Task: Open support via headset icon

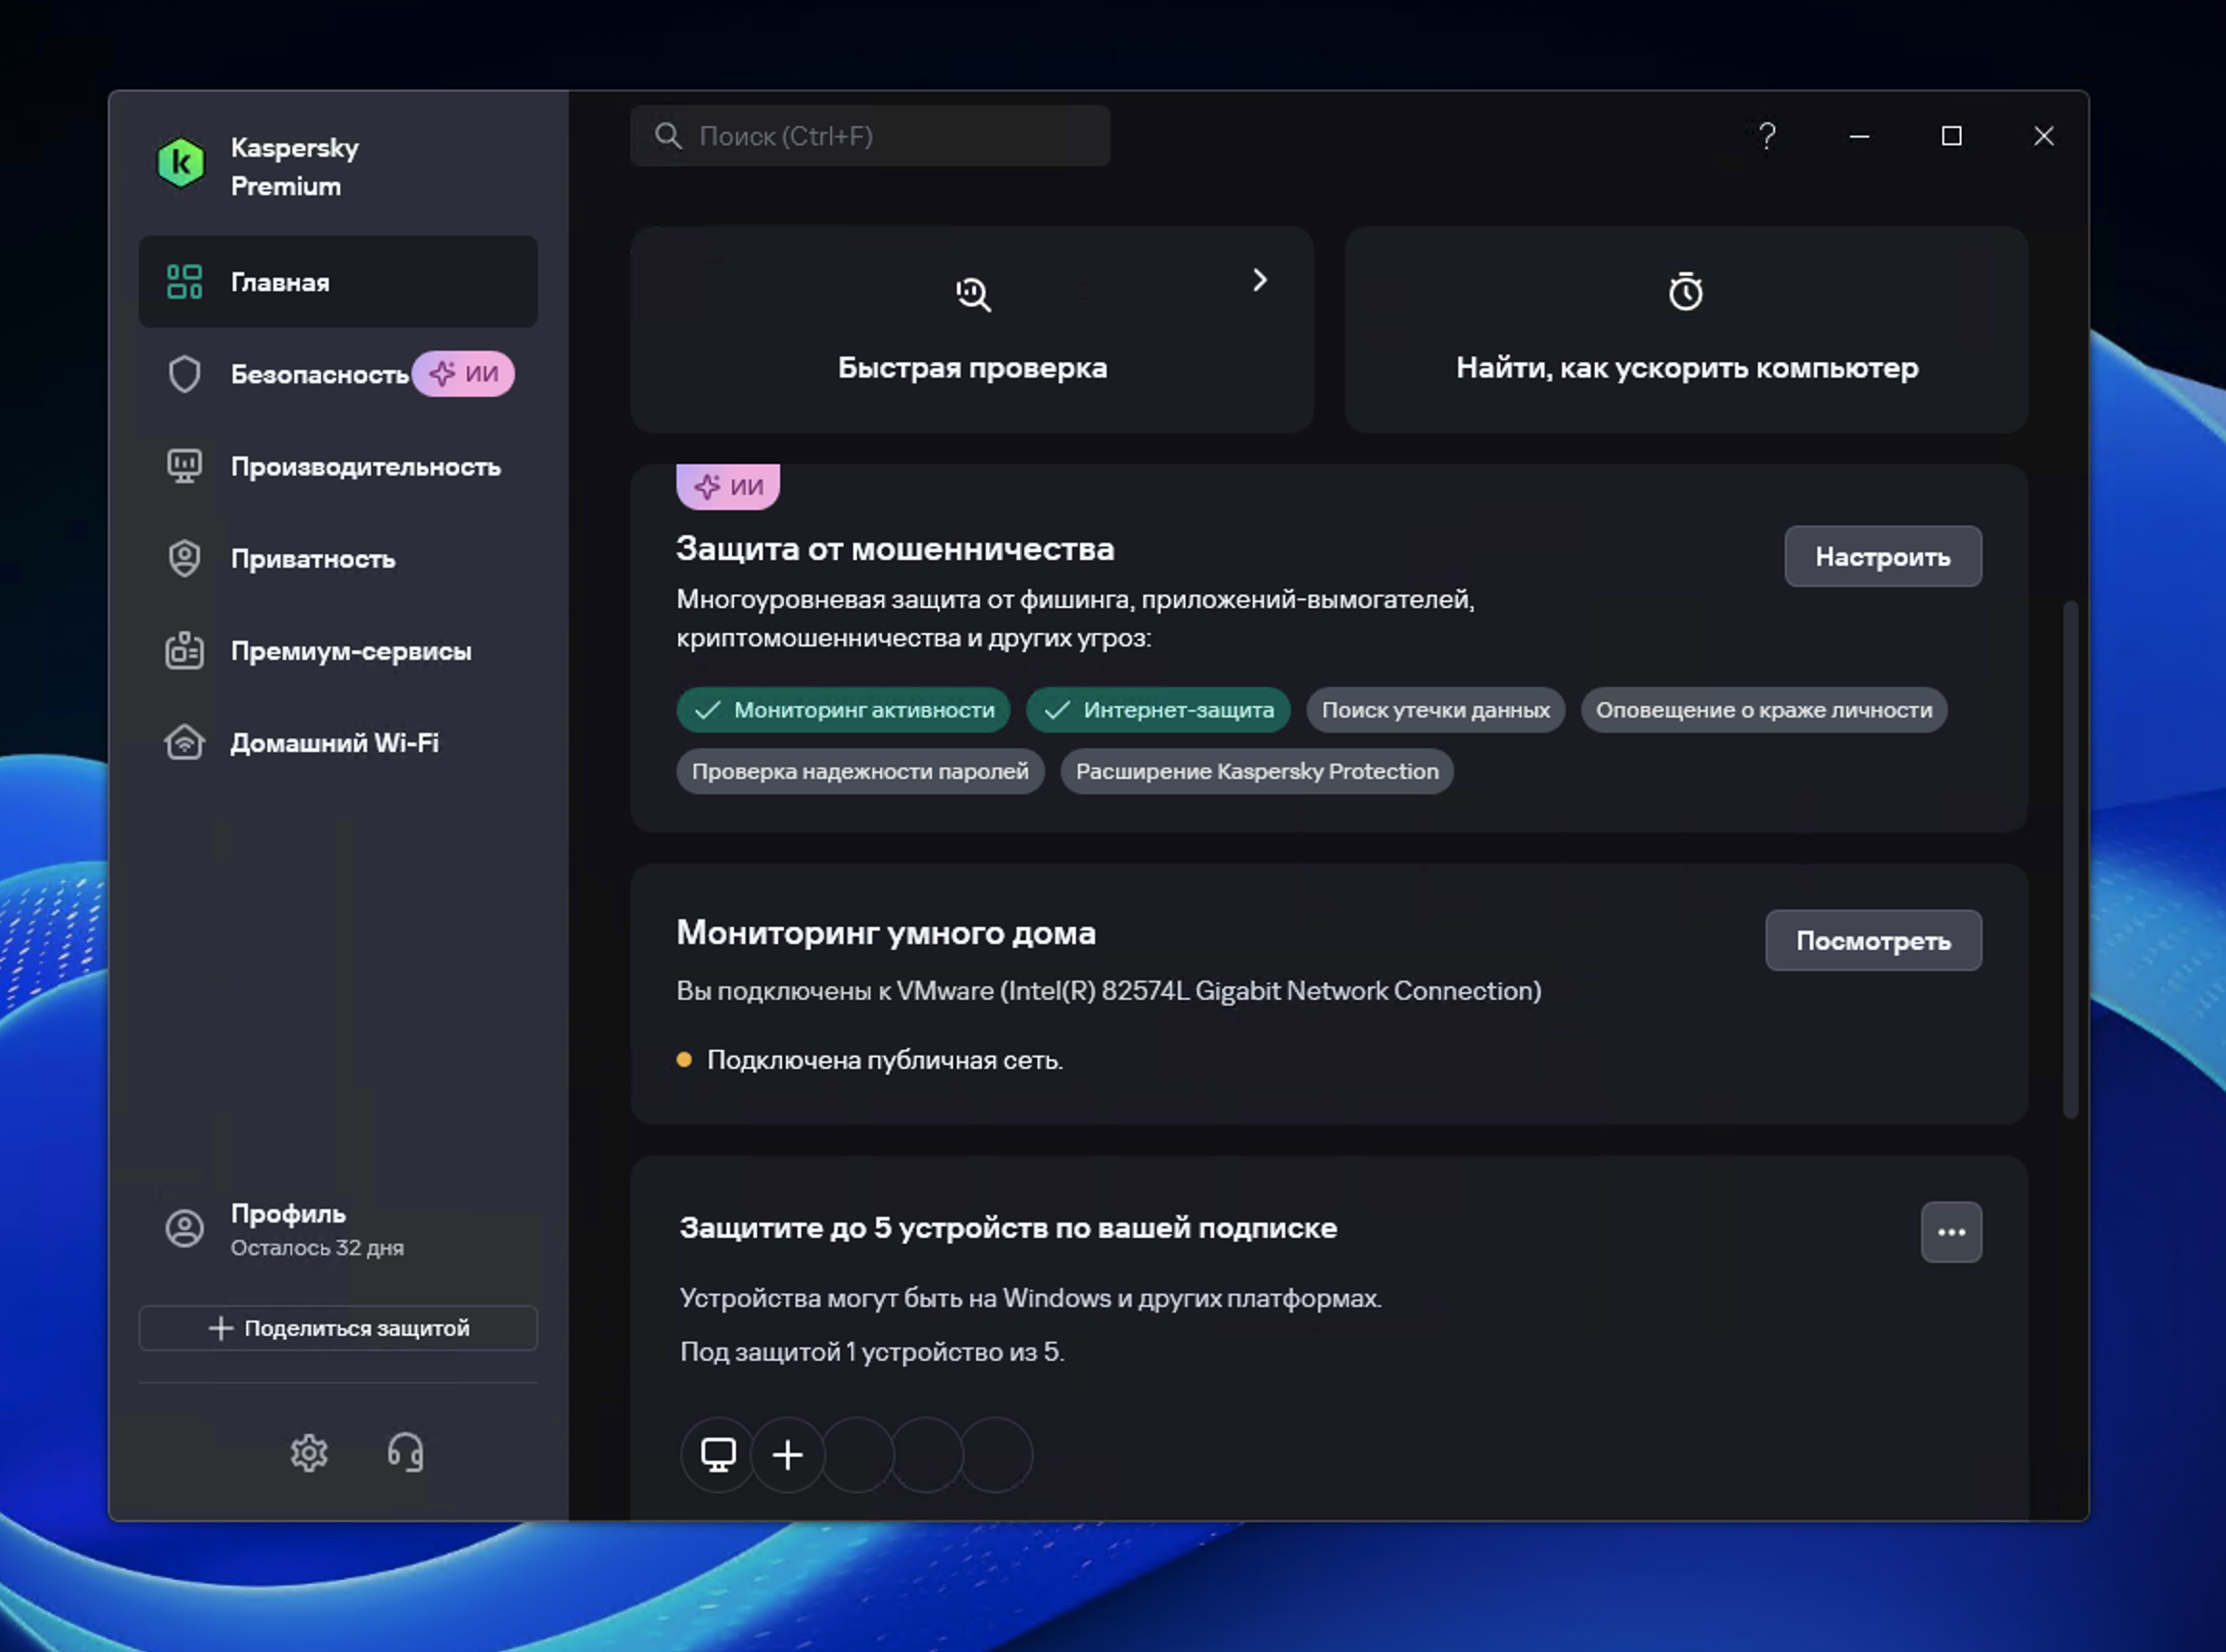Action: coord(405,1452)
